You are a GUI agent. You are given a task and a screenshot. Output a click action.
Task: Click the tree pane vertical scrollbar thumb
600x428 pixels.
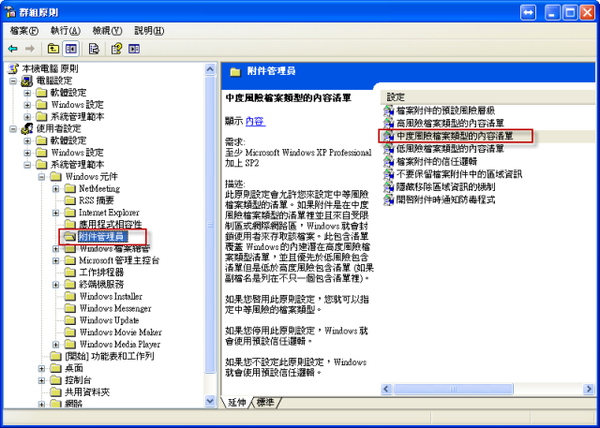tap(210, 225)
